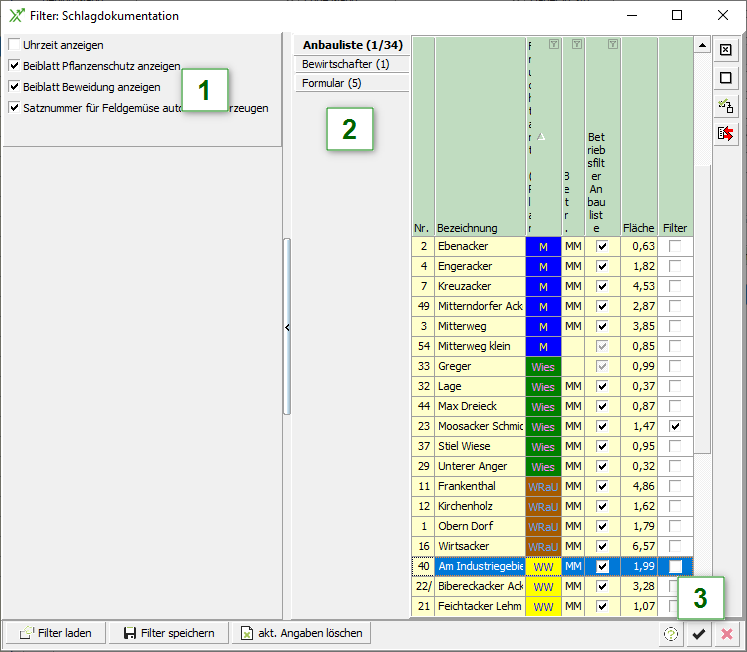Open the Betr. column filter dropdown
747x652 pixels.
(577, 45)
